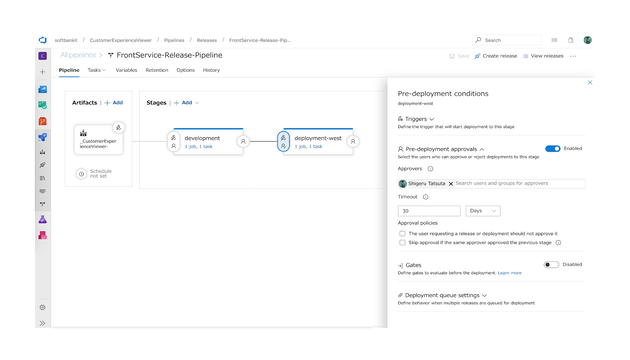Click the View releases button
The width and height of the screenshot is (630, 360).
543,56
